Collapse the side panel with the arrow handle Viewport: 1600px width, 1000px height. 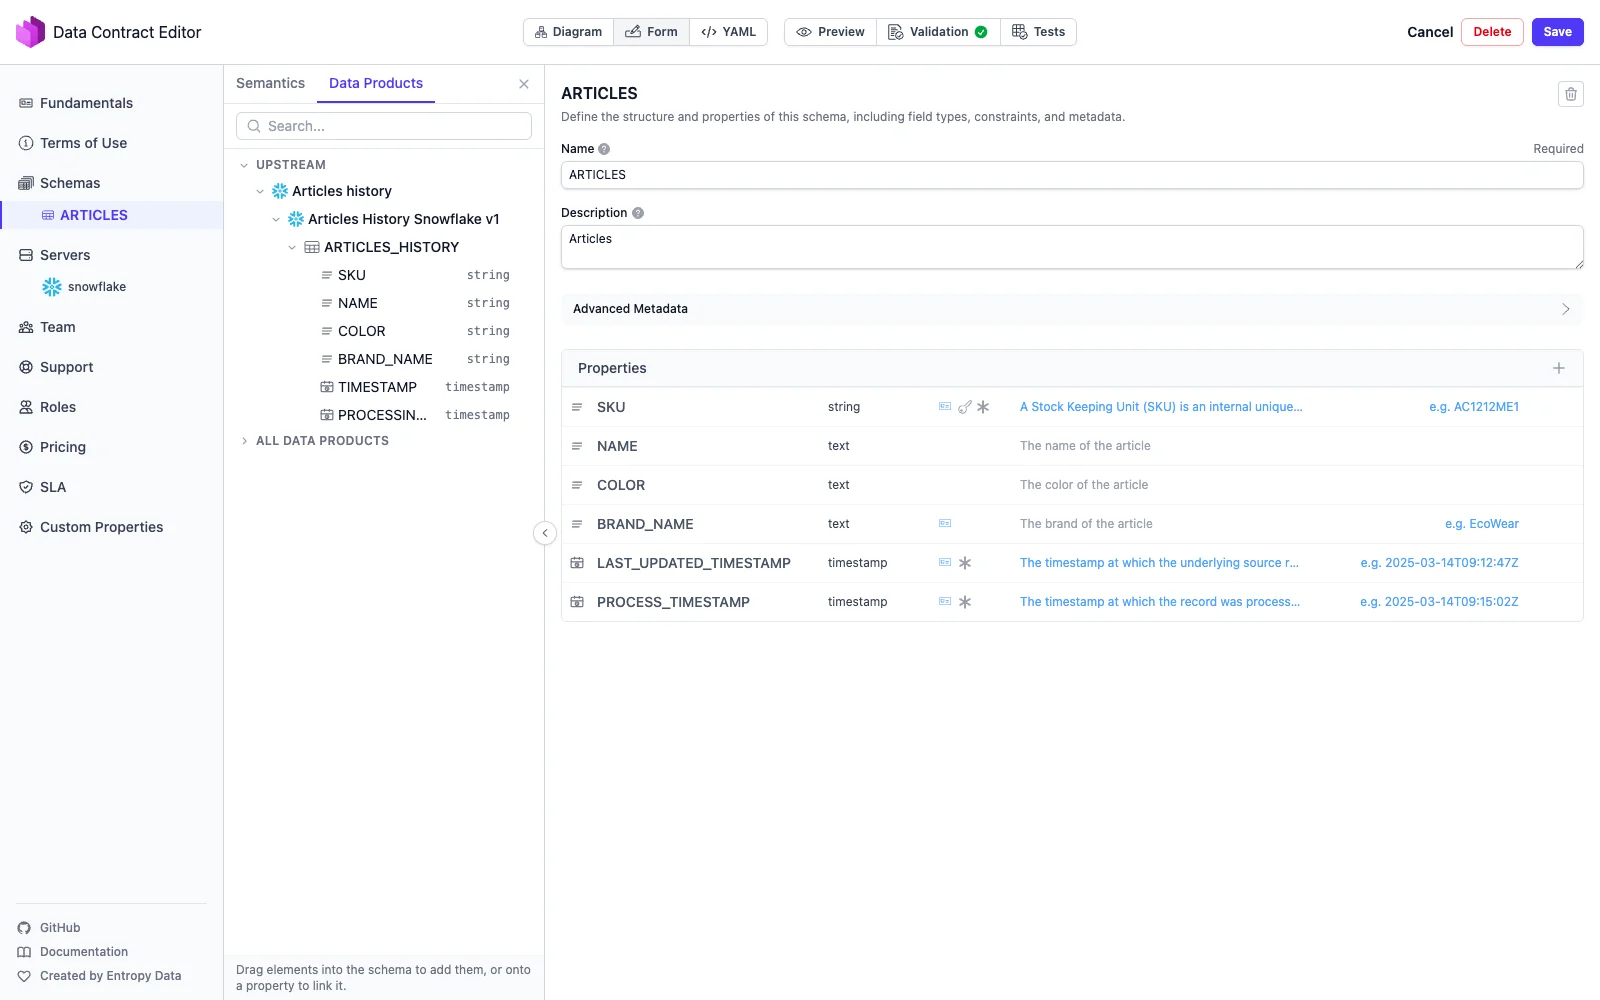(545, 533)
